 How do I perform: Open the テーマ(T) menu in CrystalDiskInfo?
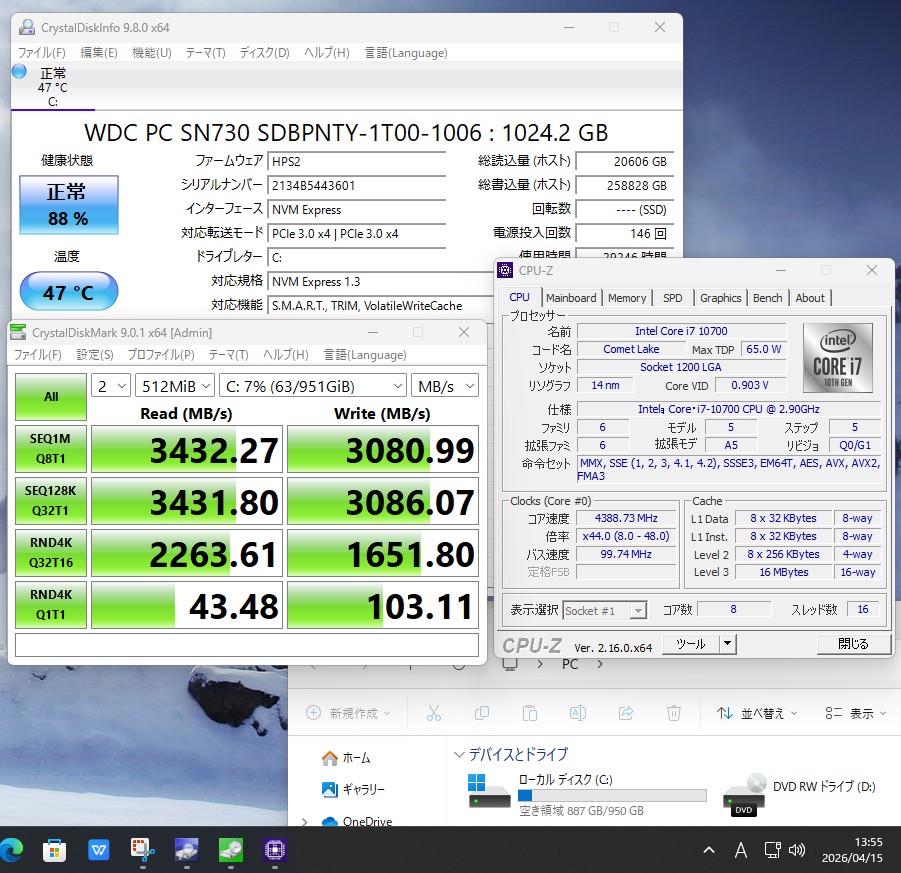205,53
